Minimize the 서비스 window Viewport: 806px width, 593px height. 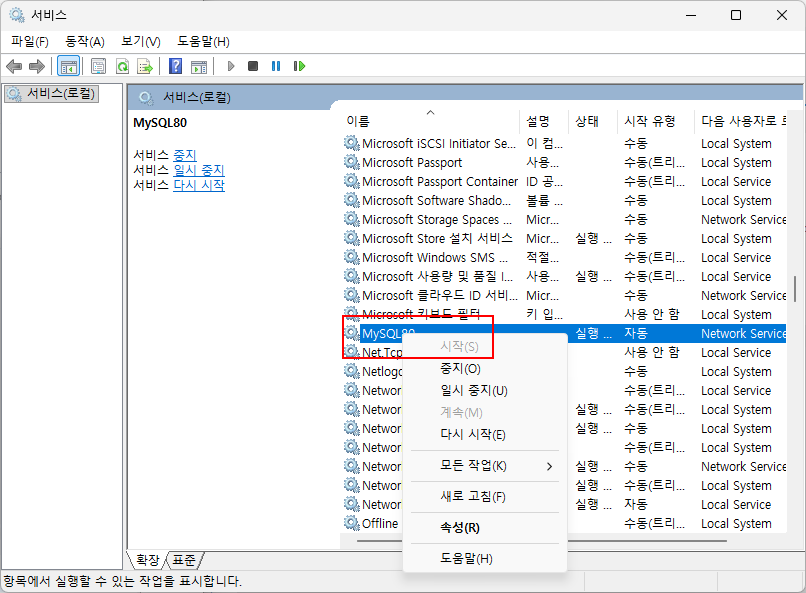click(x=691, y=15)
